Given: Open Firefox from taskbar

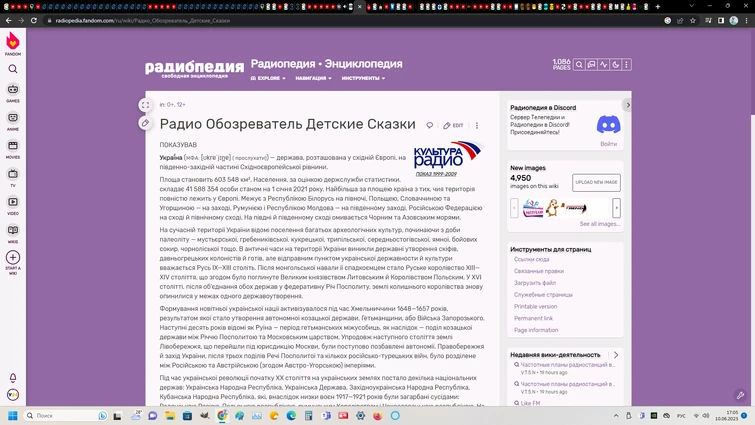Looking at the screenshot, I should pos(378,415).
